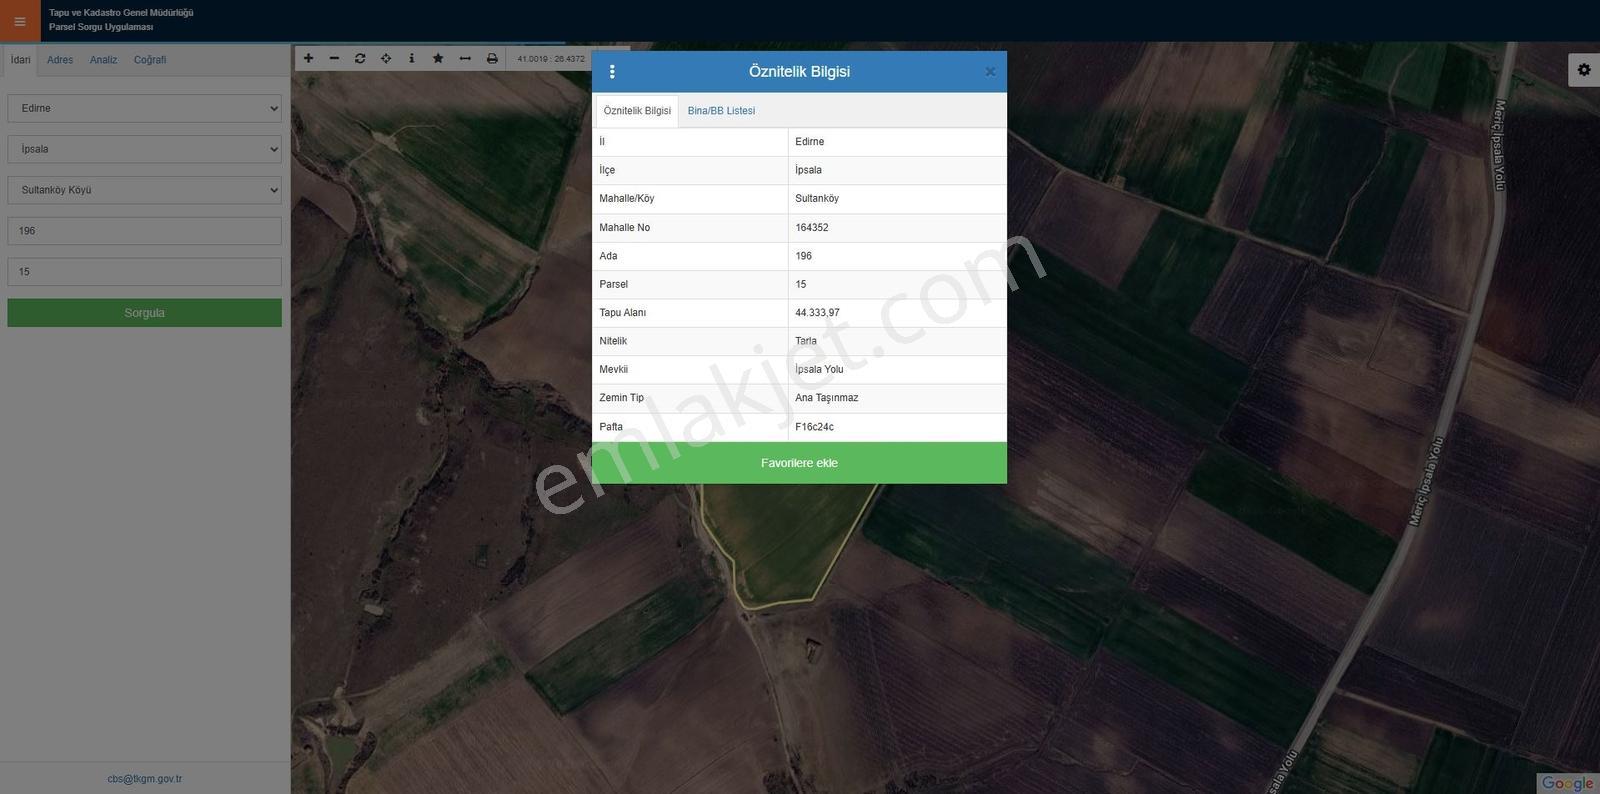Open favorites star icon in toolbar
Image resolution: width=1600 pixels, height=794 pixels.
click(438, 59)
